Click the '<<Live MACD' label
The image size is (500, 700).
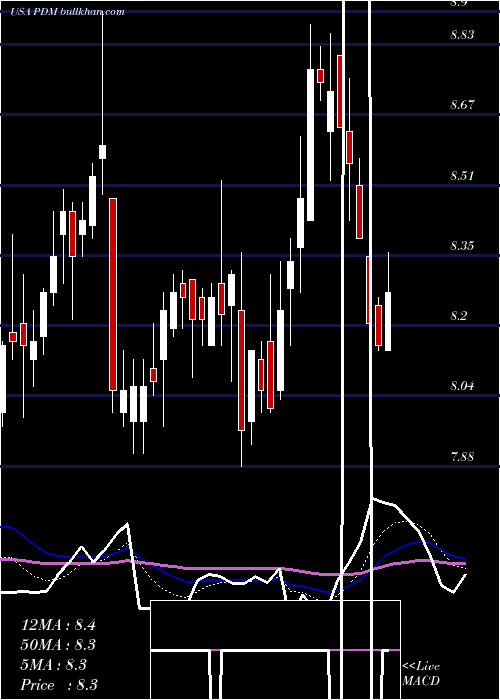click(421, 673)
